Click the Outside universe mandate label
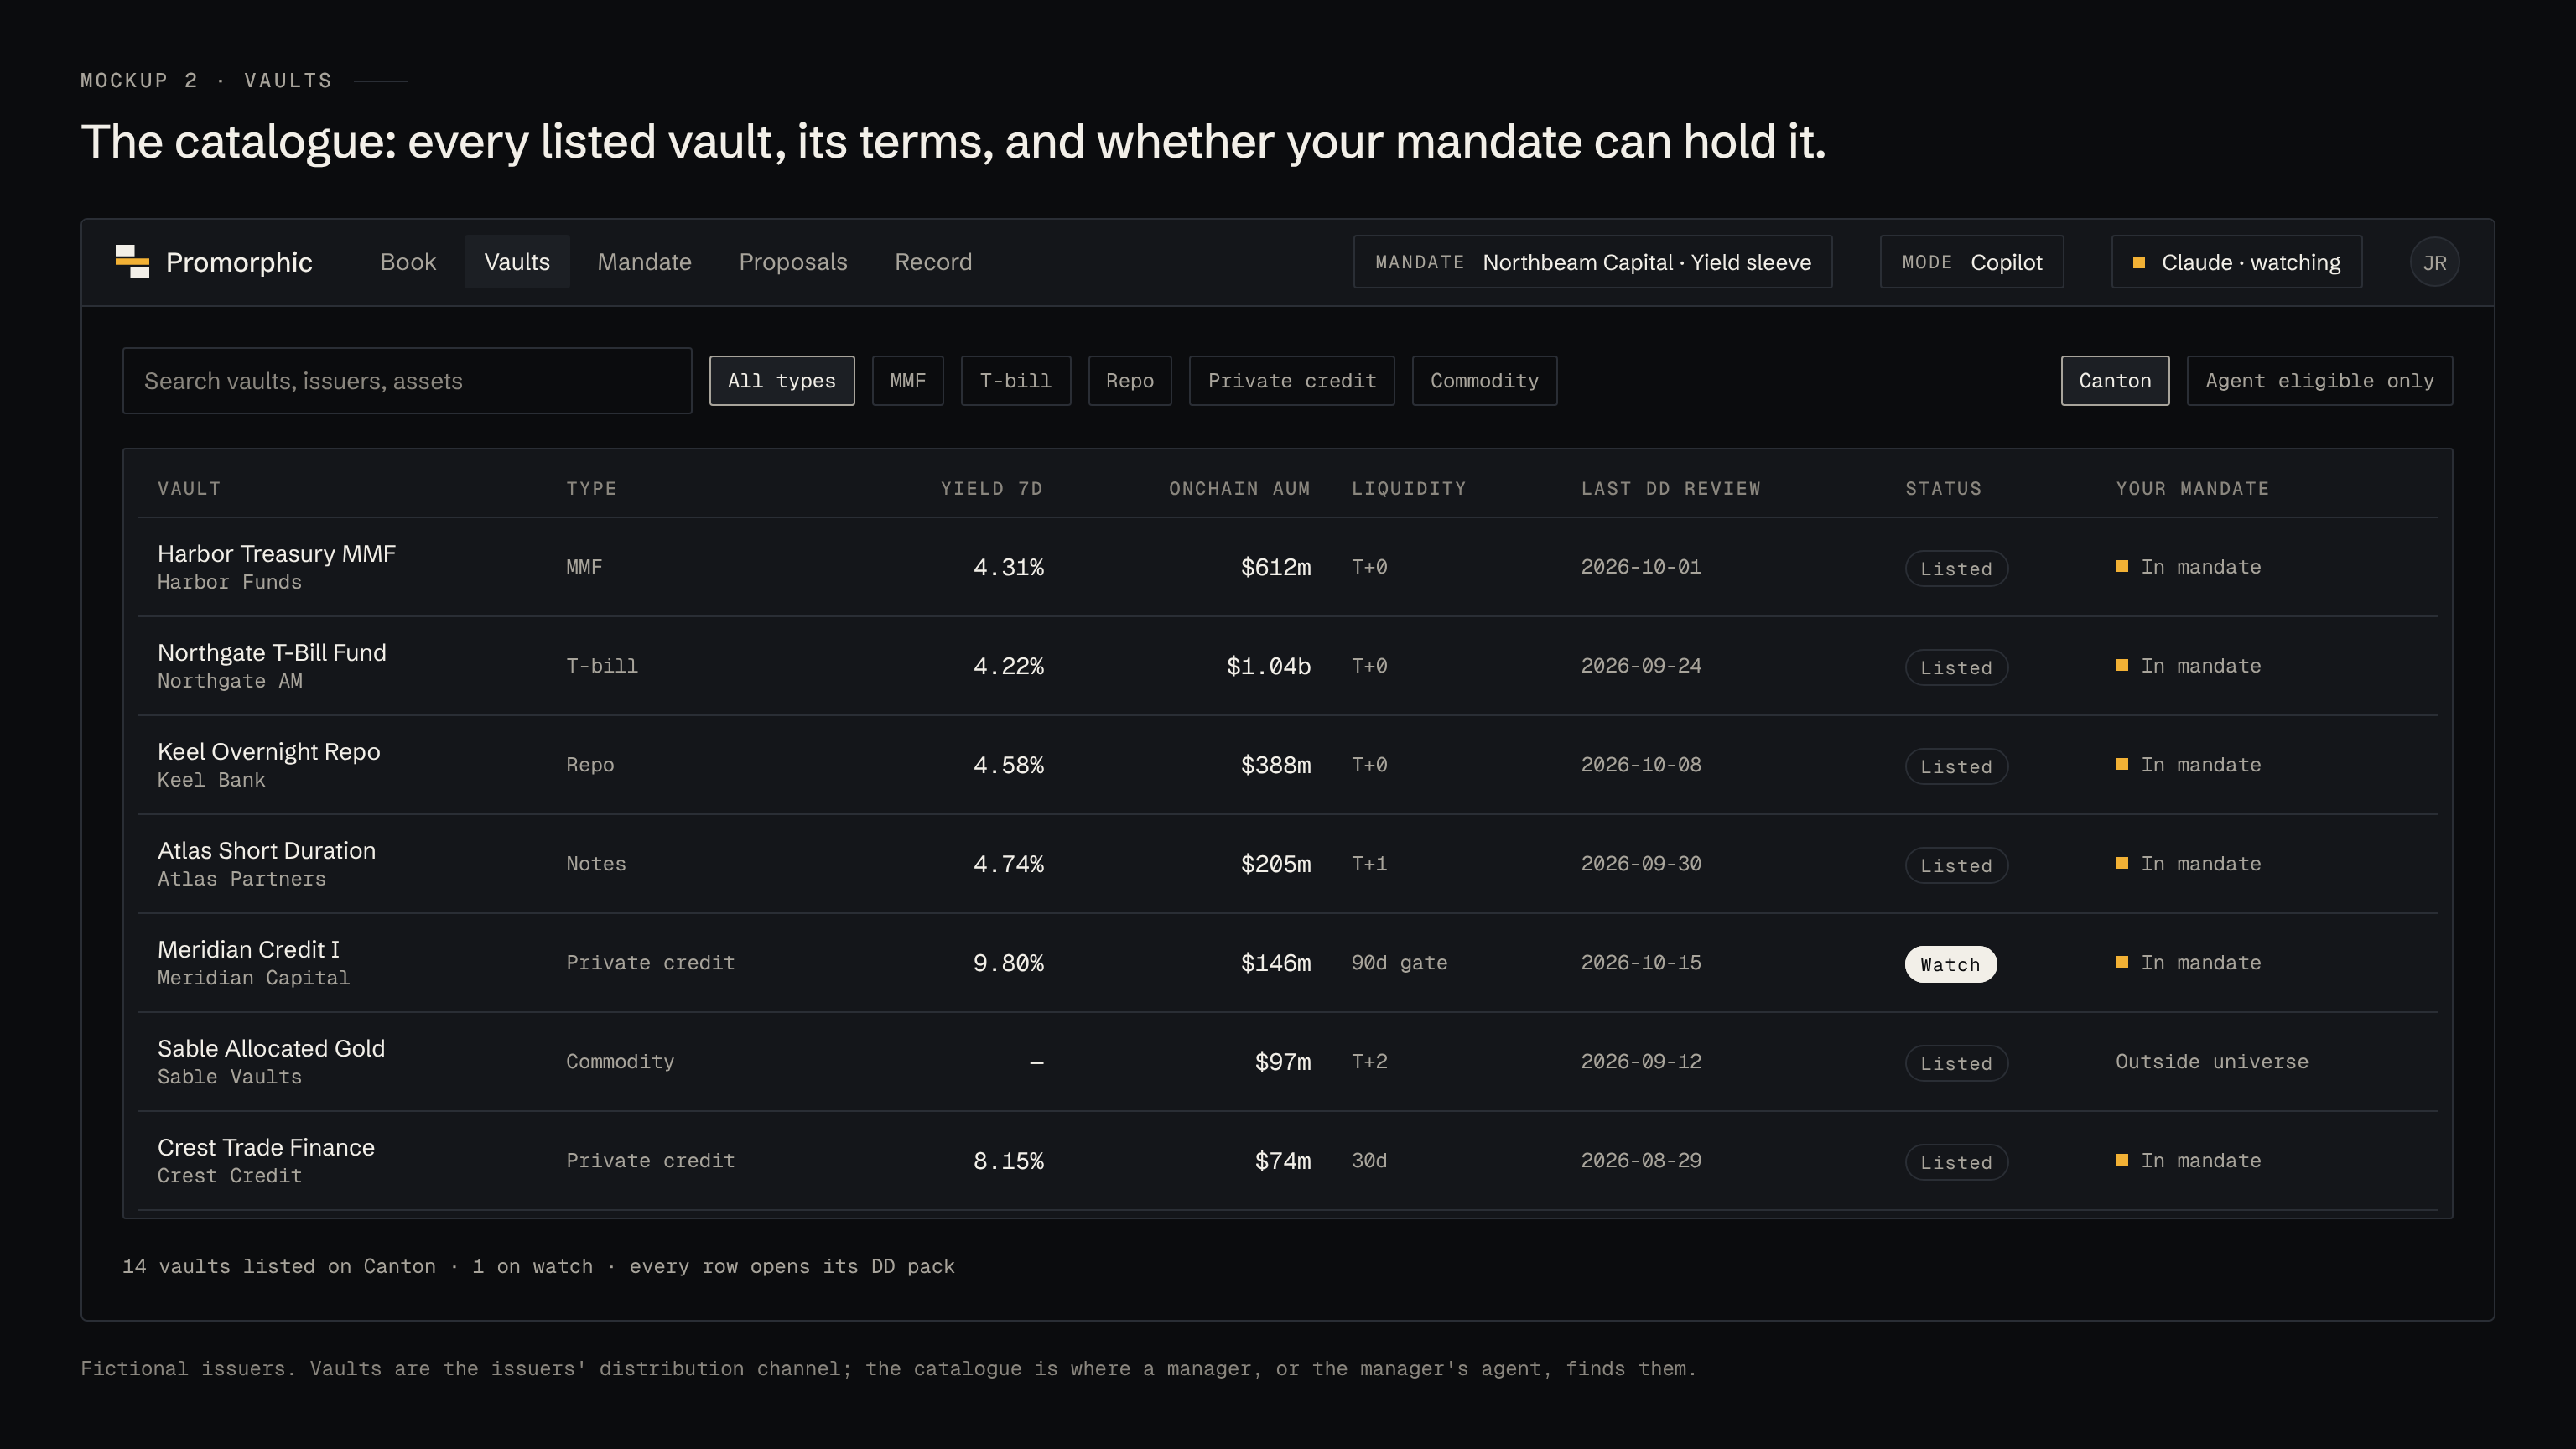The width and height of the screenshot is (2576, 1449). pos(2212,1062)
